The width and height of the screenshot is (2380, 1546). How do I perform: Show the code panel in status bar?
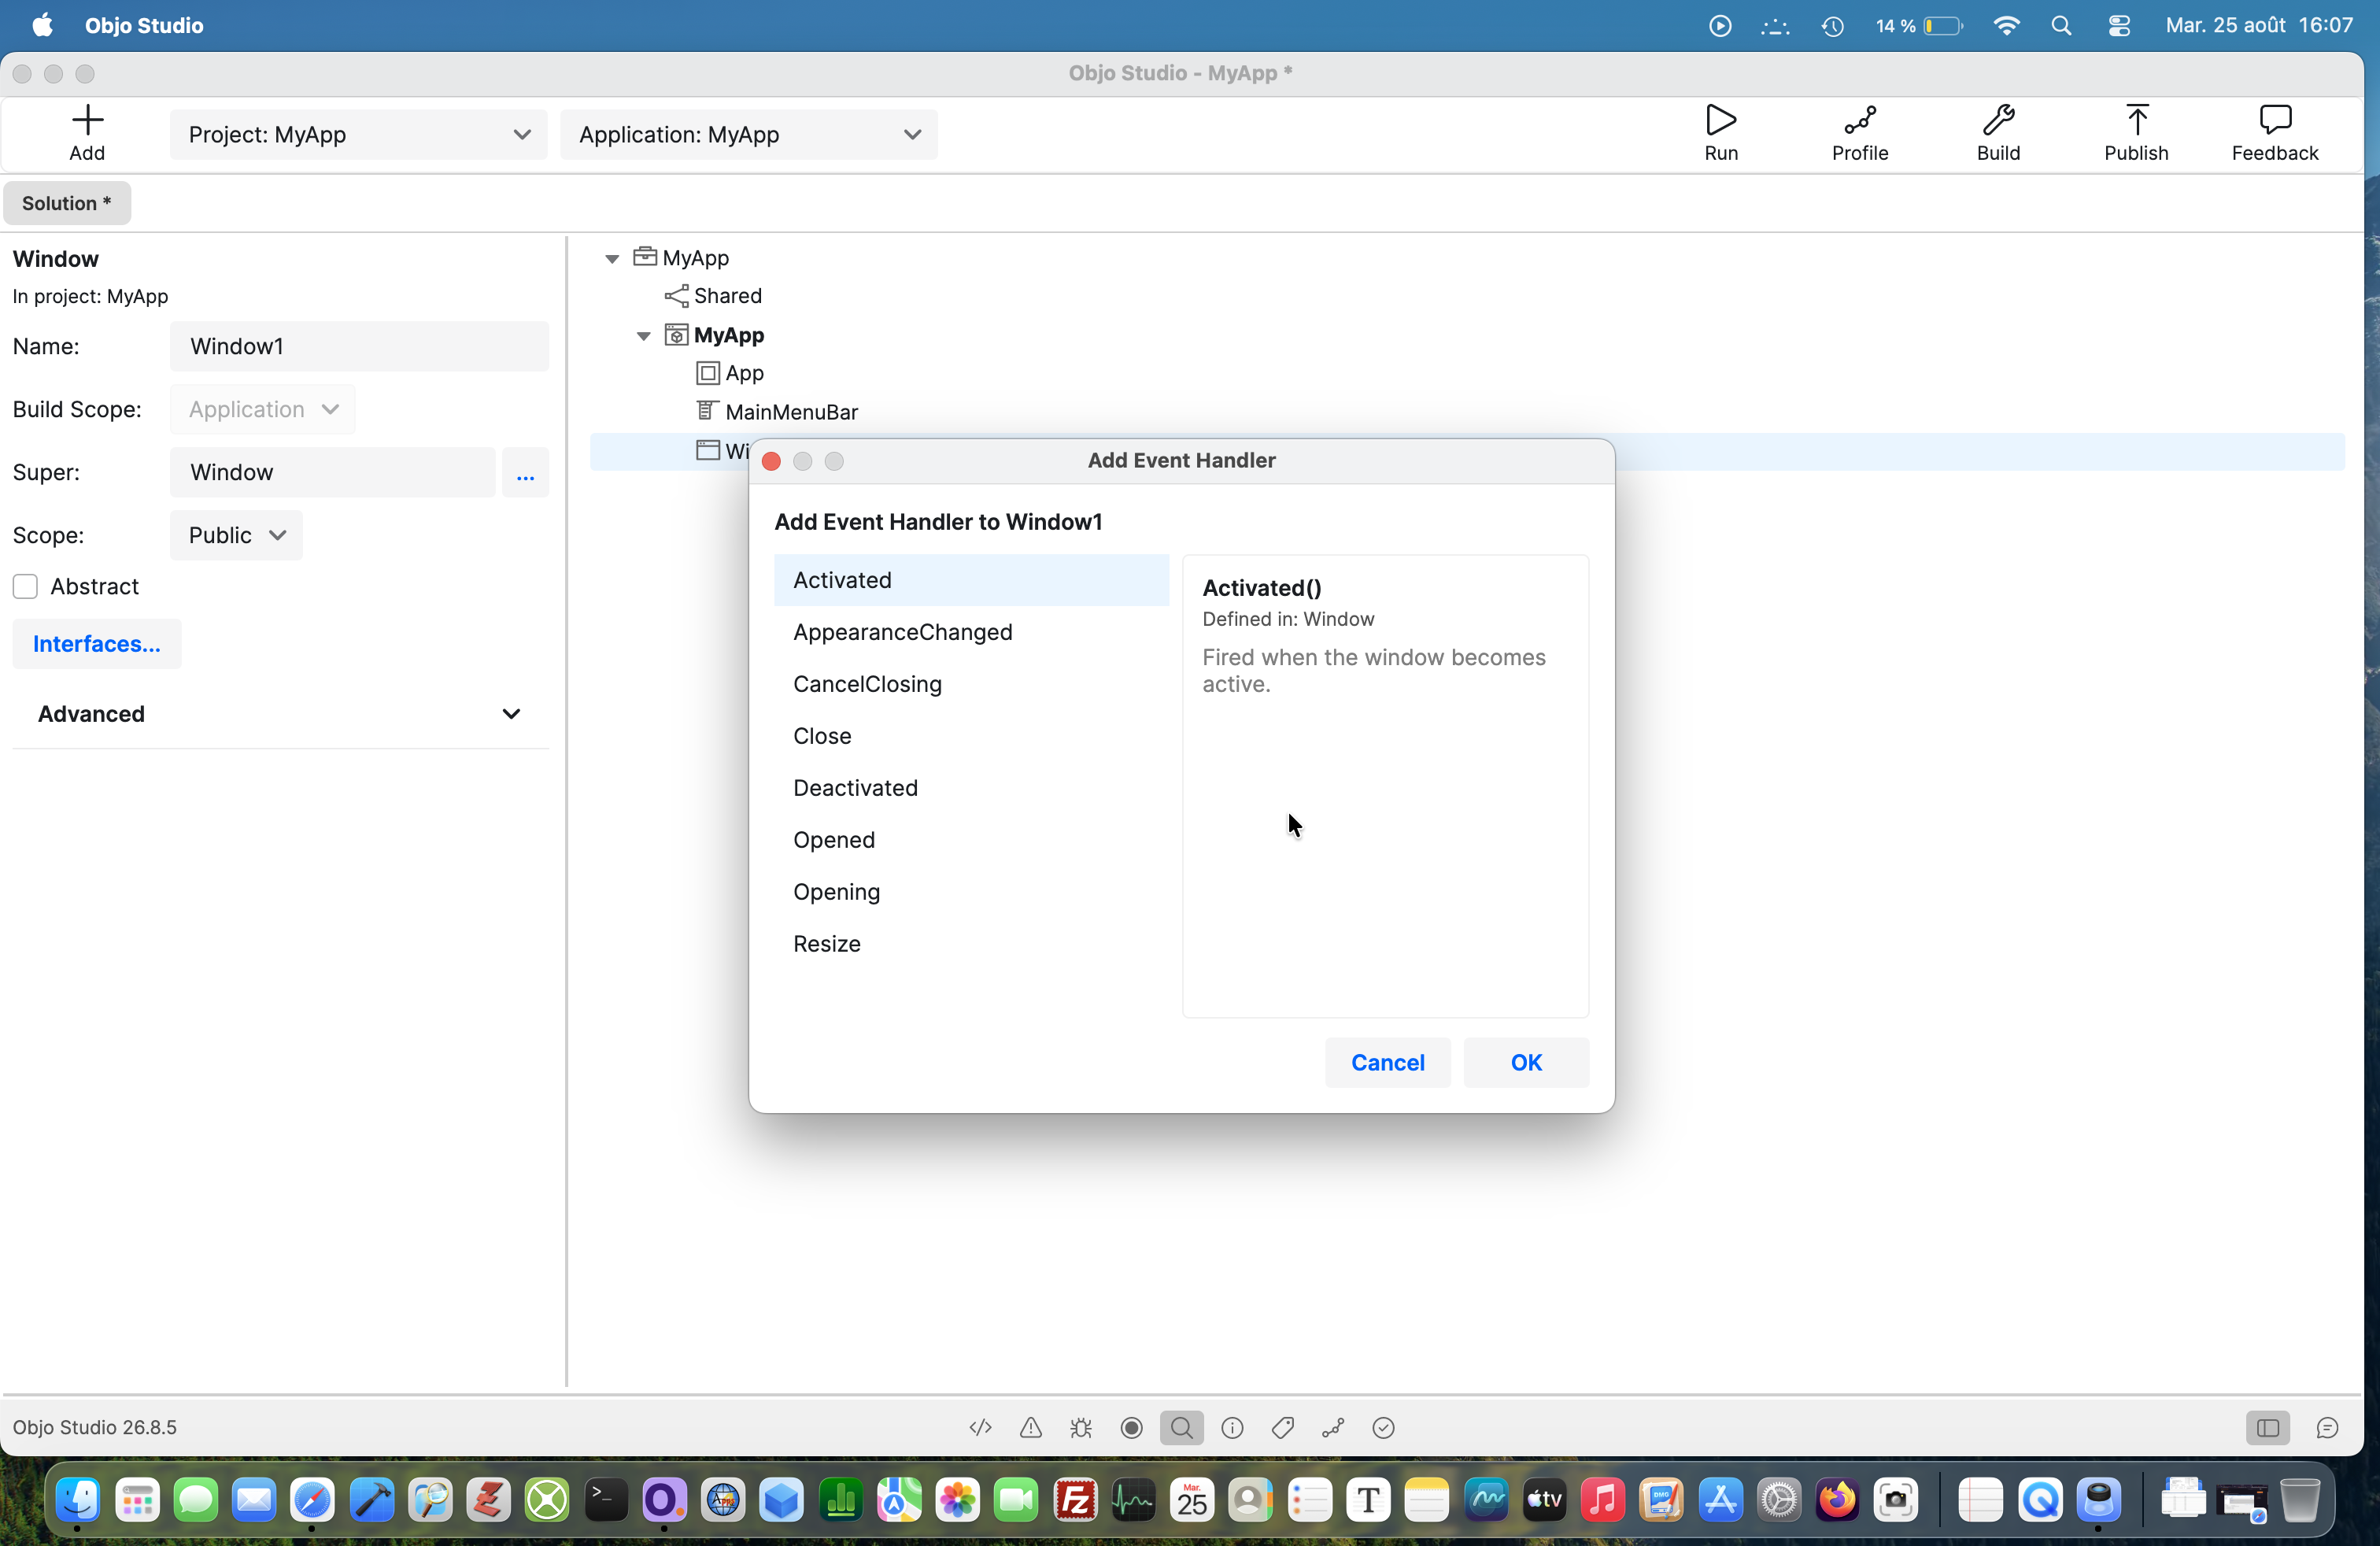point(980,1428)
